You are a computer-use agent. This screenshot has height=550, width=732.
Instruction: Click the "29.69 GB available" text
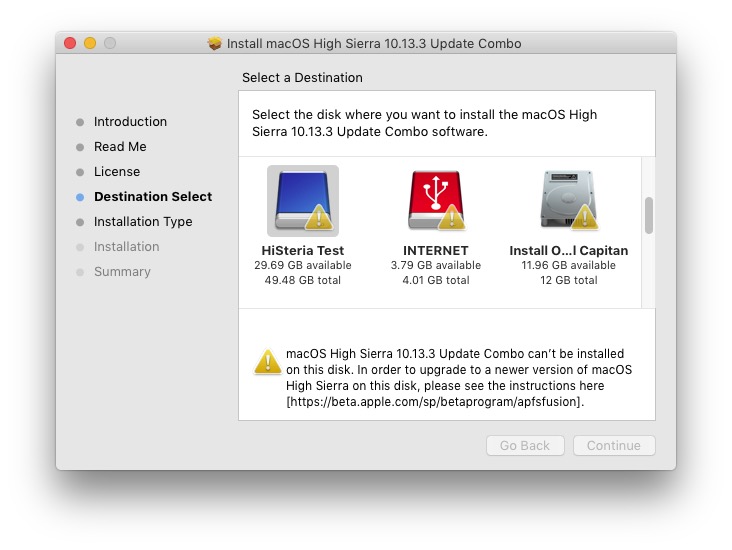303,265
